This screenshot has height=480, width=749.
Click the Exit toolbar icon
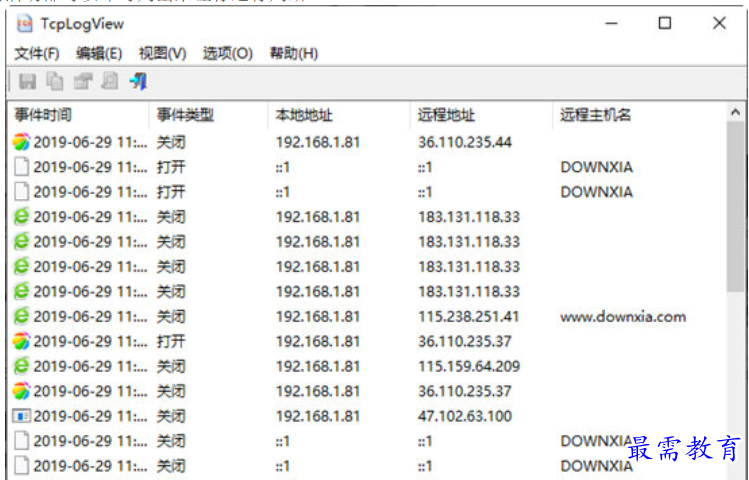click(x=138, y=81)
